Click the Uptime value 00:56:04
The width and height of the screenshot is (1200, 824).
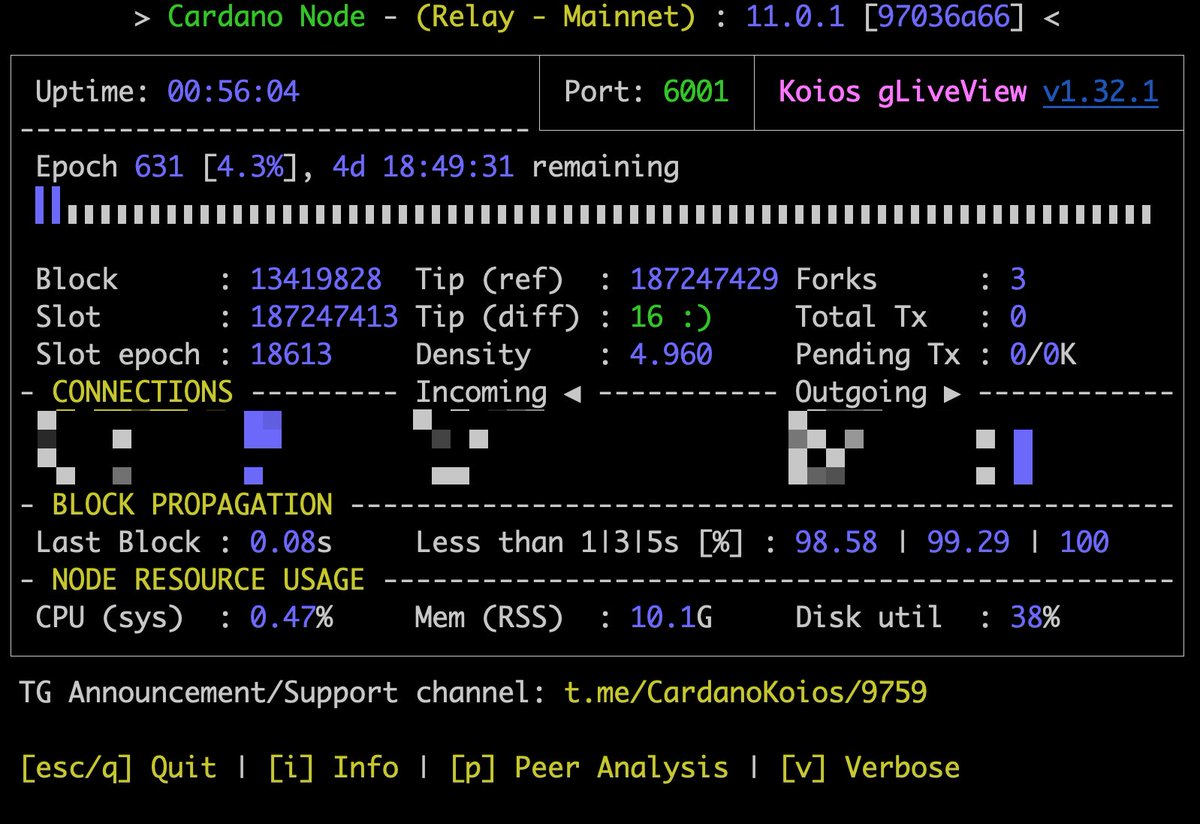233,92
